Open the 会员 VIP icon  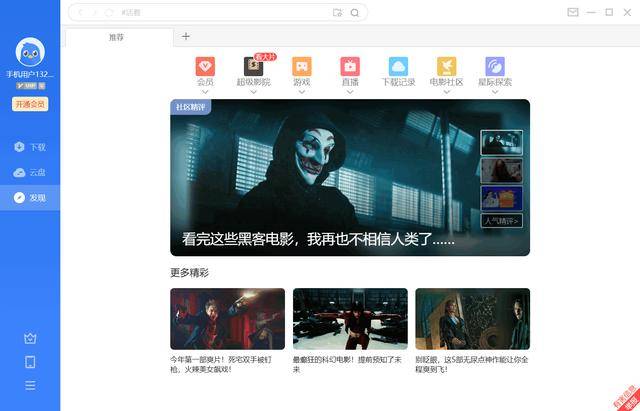[x=205, y=67]
